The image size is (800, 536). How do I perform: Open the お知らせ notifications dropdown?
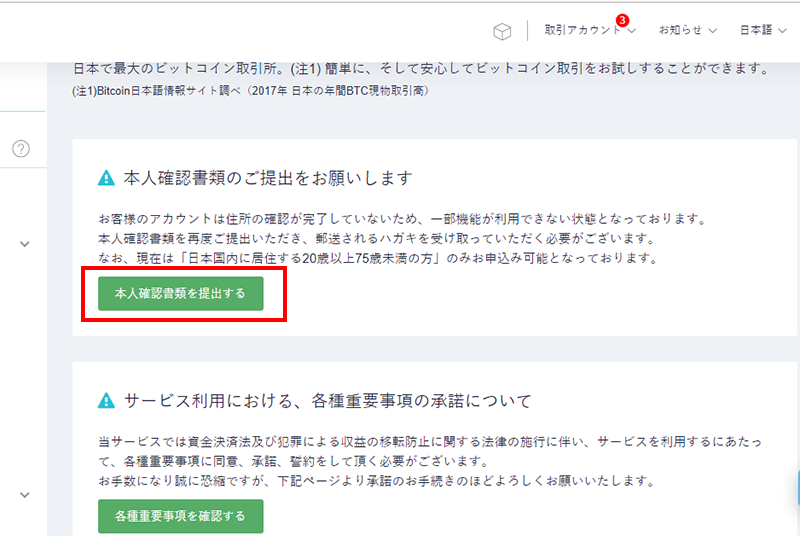coord(687,30)
